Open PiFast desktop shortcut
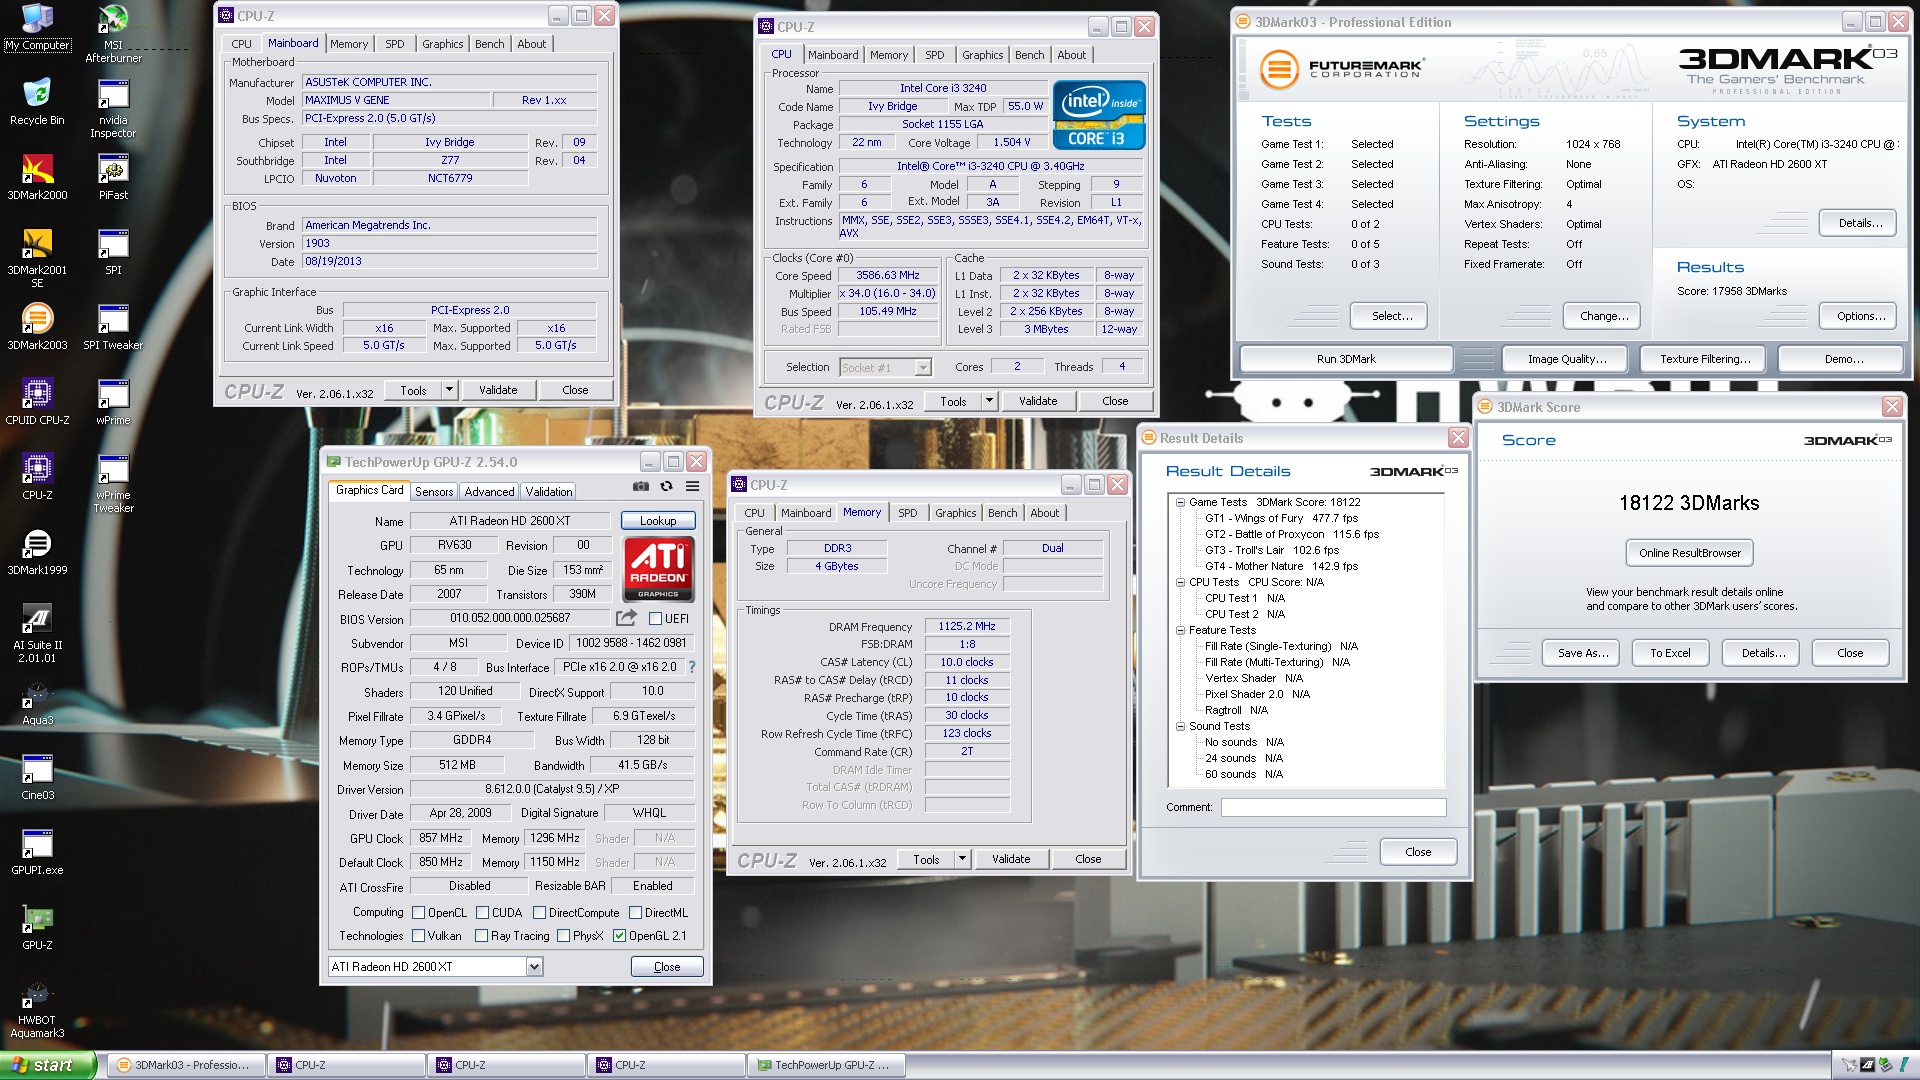The height and width of the screenshot is (1080, 1920). pos(113,176)
